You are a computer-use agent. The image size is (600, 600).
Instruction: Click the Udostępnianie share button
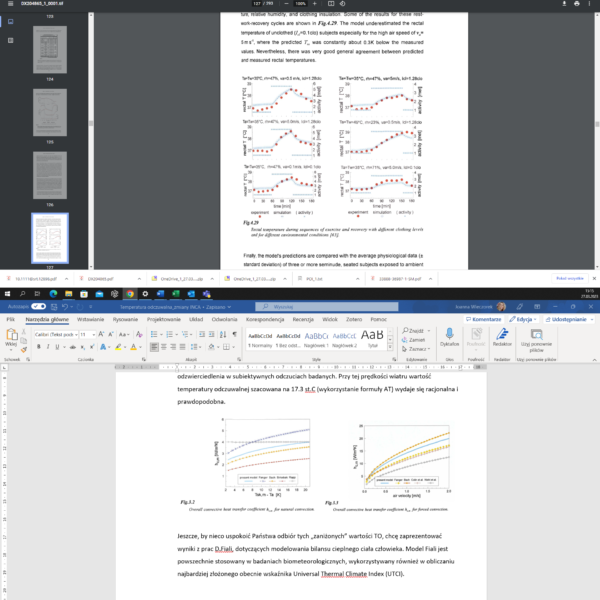coord(568,319)
